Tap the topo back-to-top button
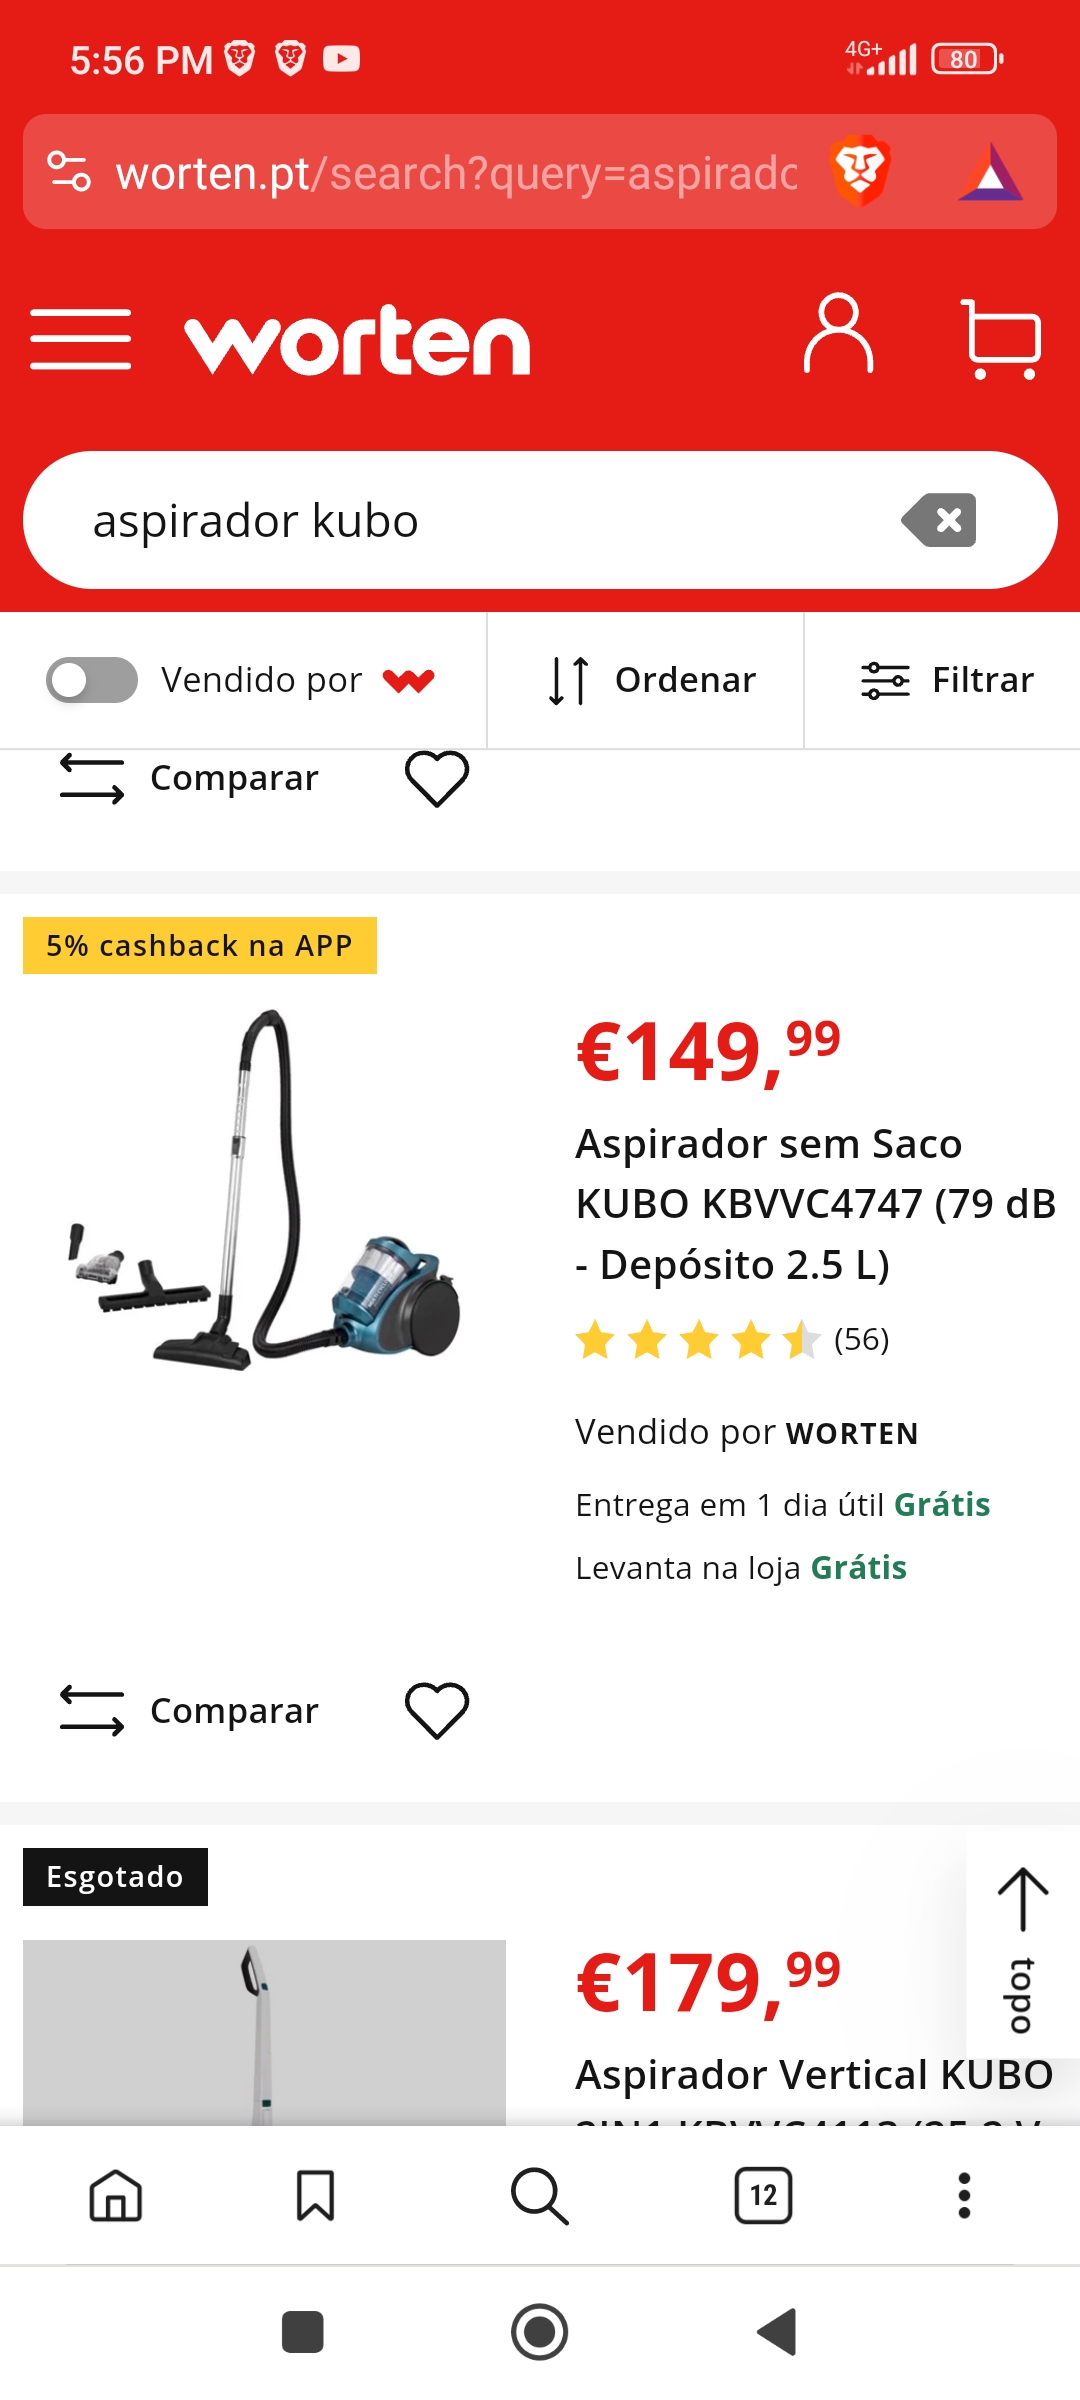The image size is (1080, 2400). point(1022,1950)
